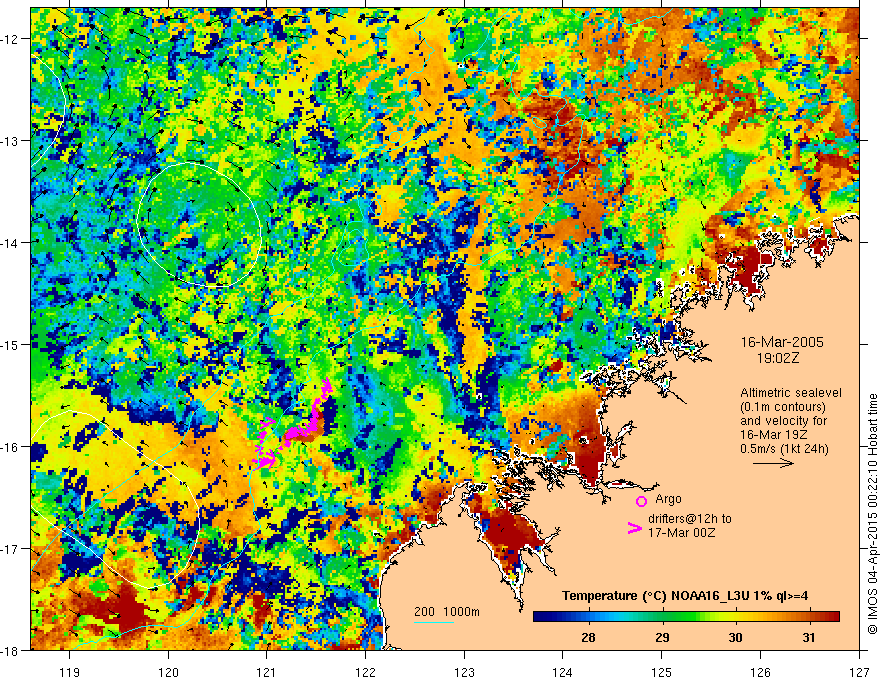Image resolution: width=880 pixels, height=680 pixels.
Task: Click the '(0.1m contours)' text
Action: (783, 407)
